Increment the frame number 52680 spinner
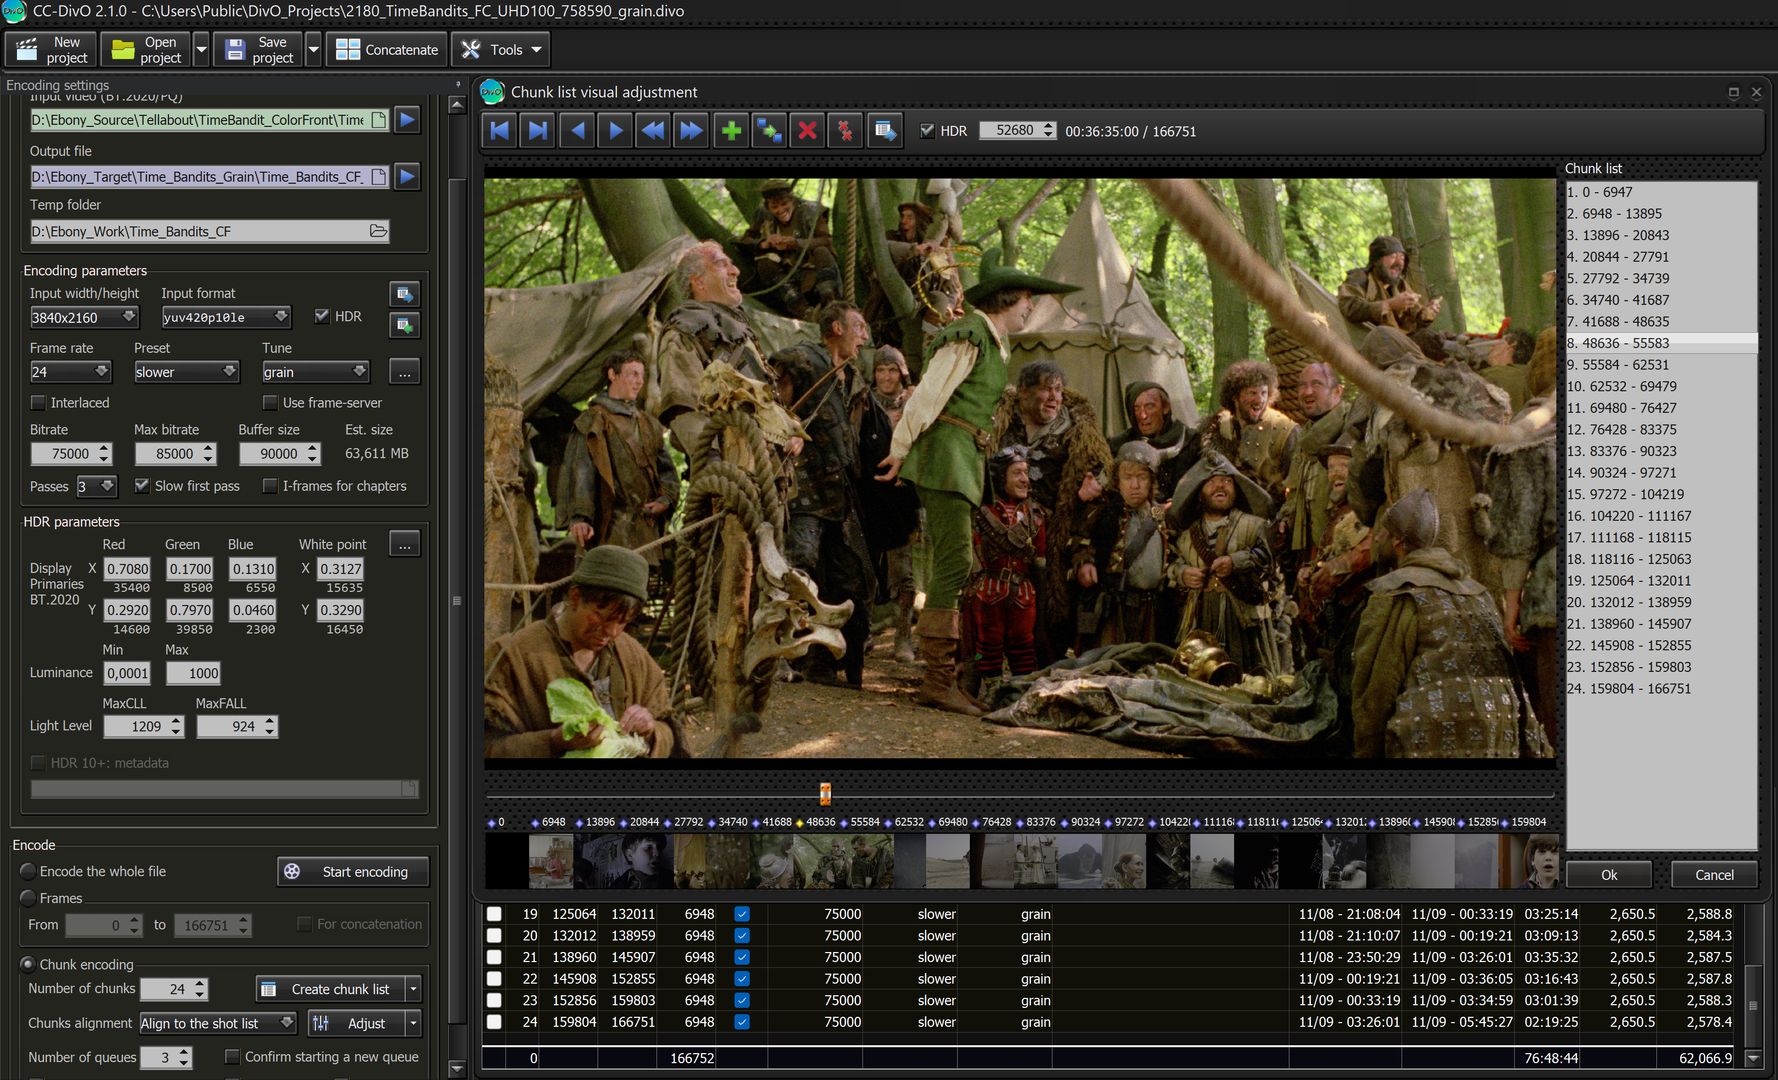The height and width of the screenshot is (1080, 1778). (x=1048, y=126)
